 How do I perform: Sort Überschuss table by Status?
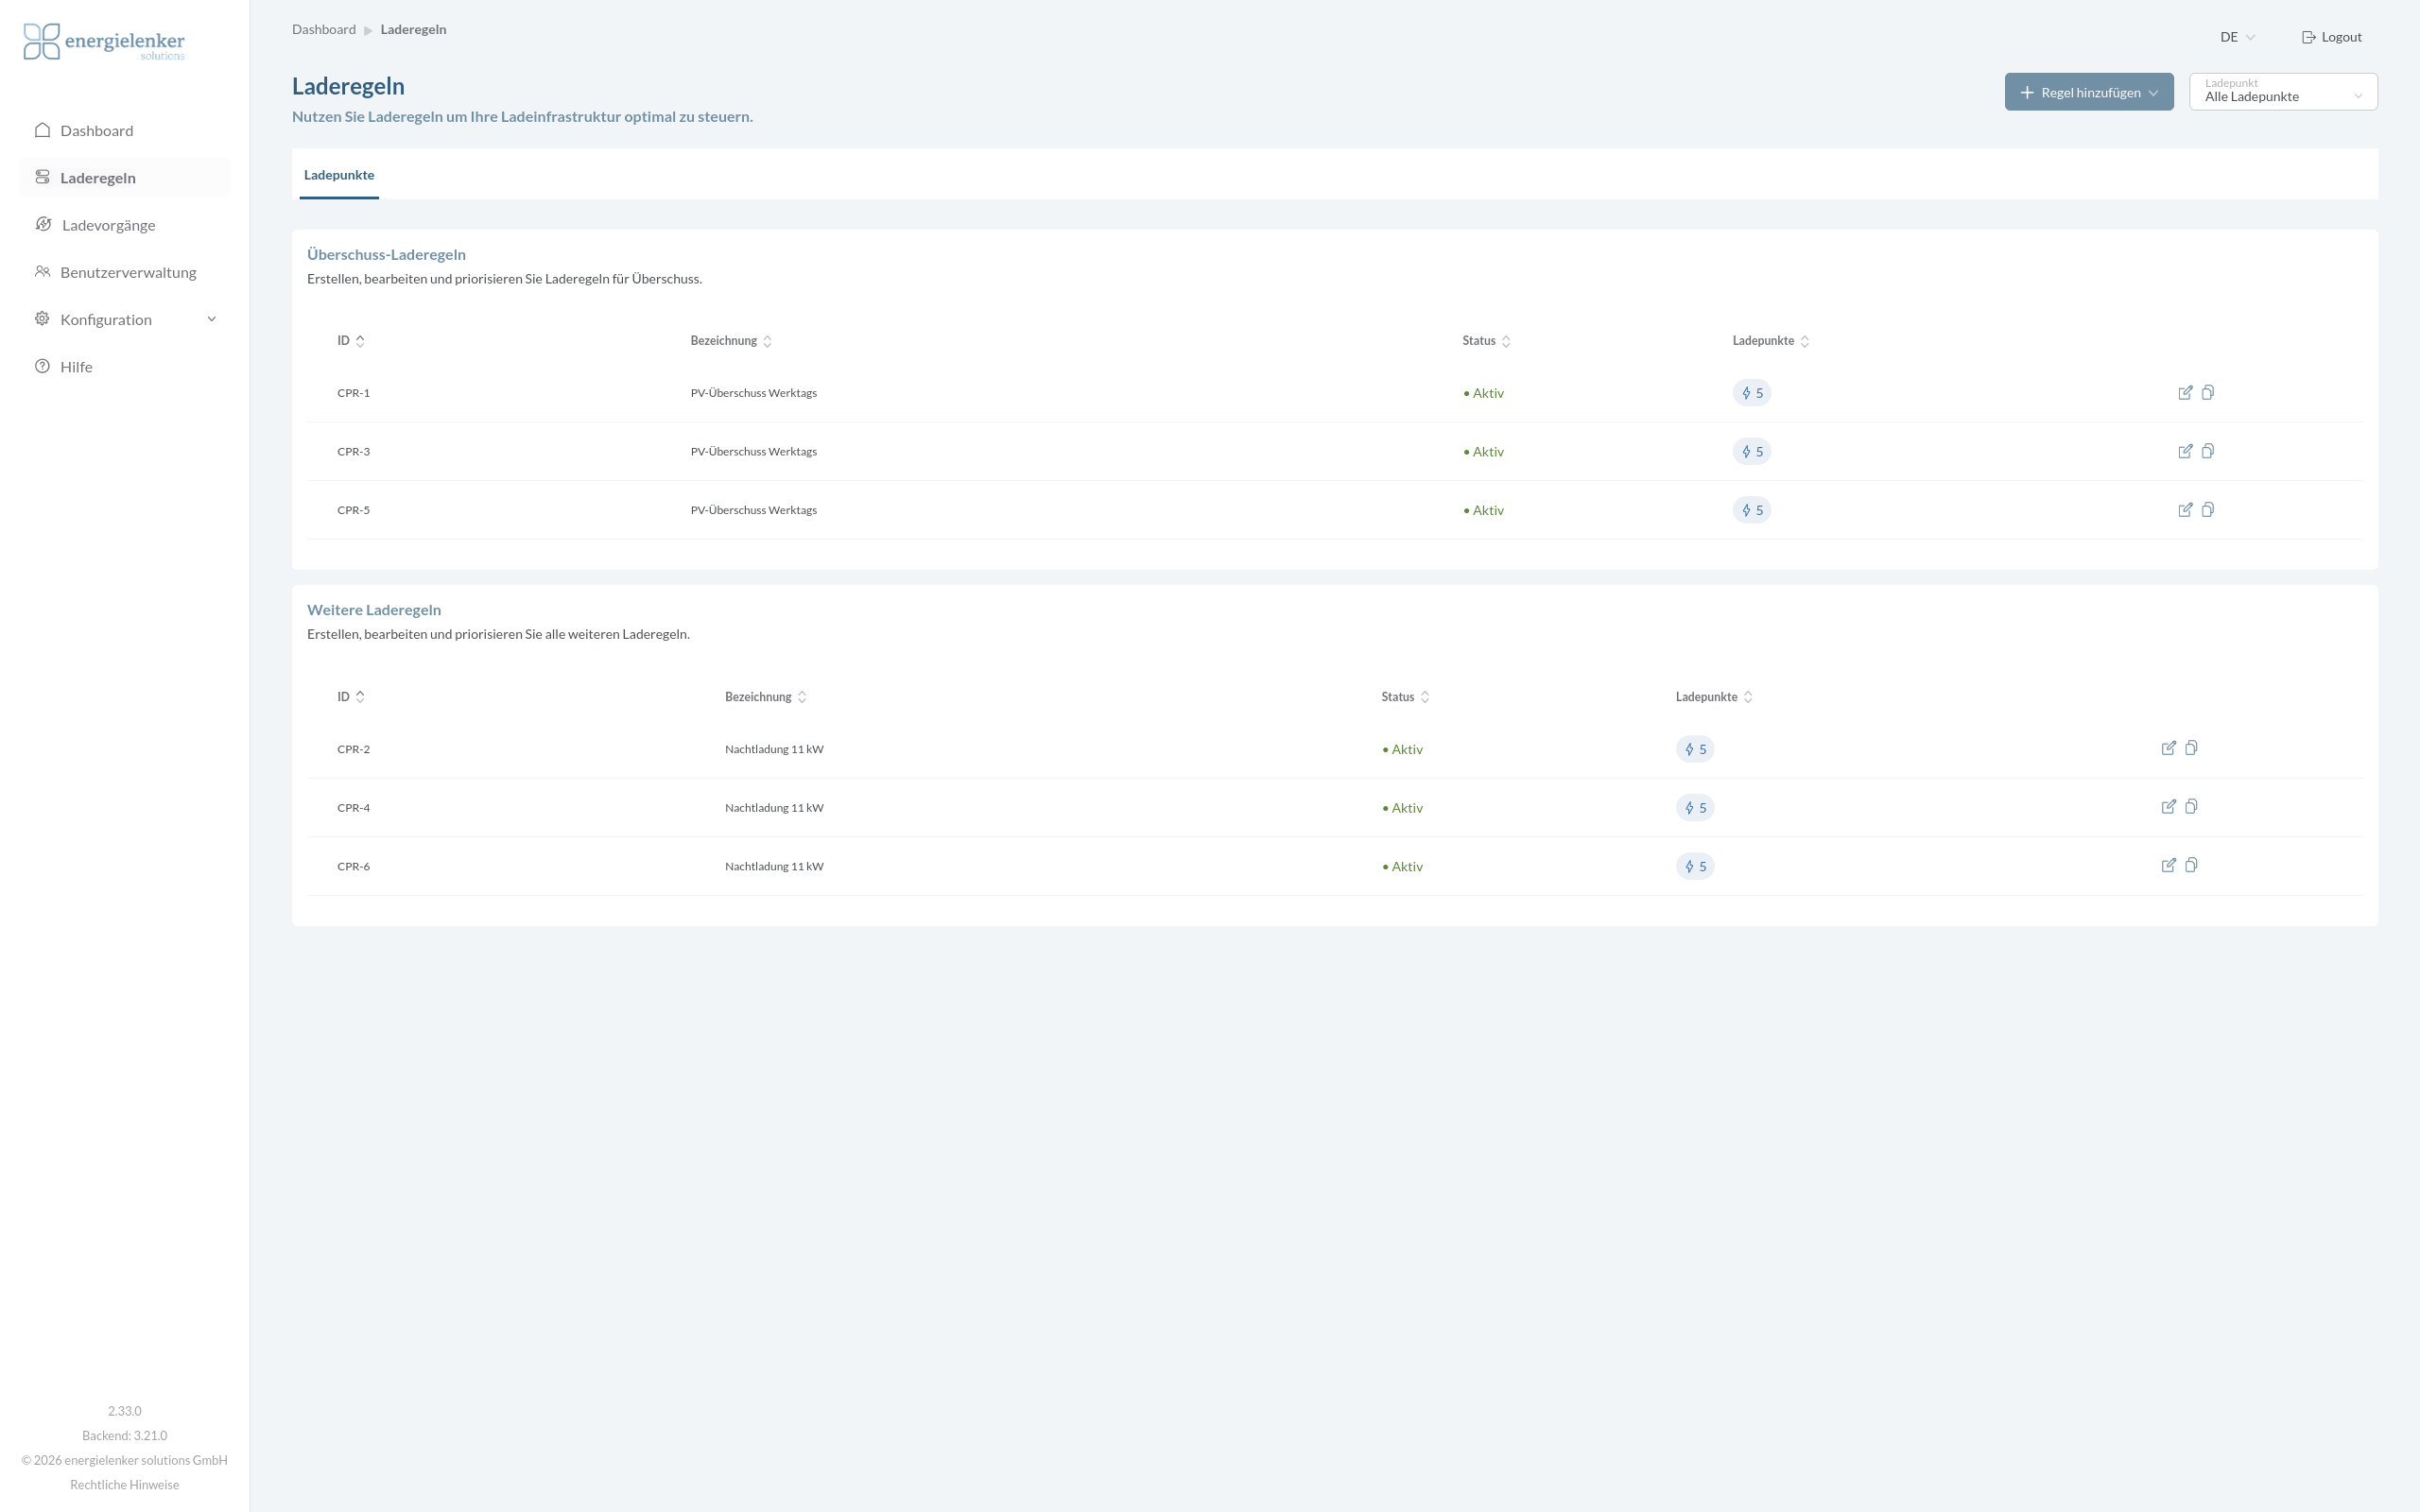pyautogui.click(x=1486, y=341)
